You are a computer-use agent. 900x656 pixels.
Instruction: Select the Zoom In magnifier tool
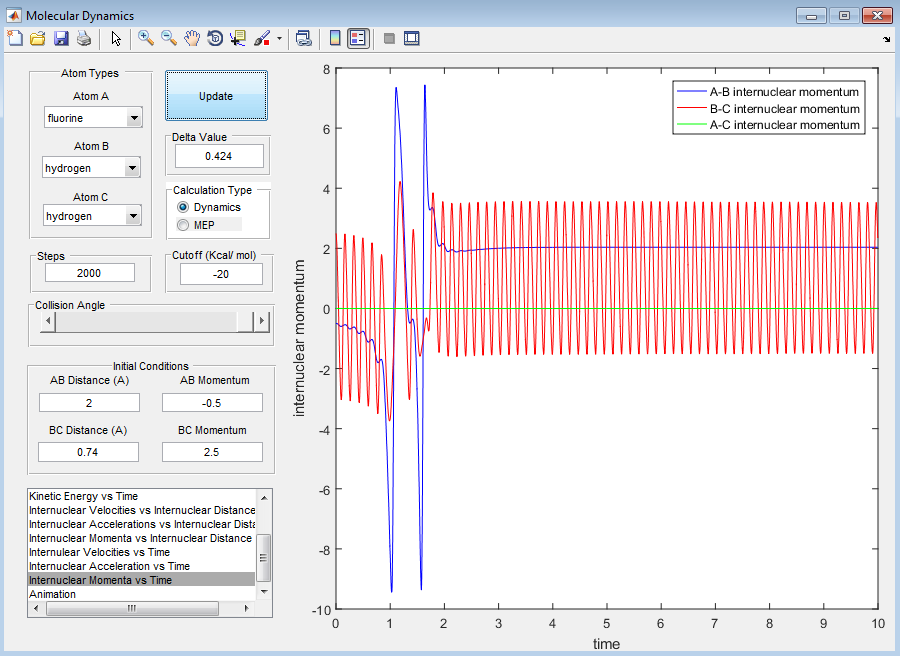pos(146,39)
